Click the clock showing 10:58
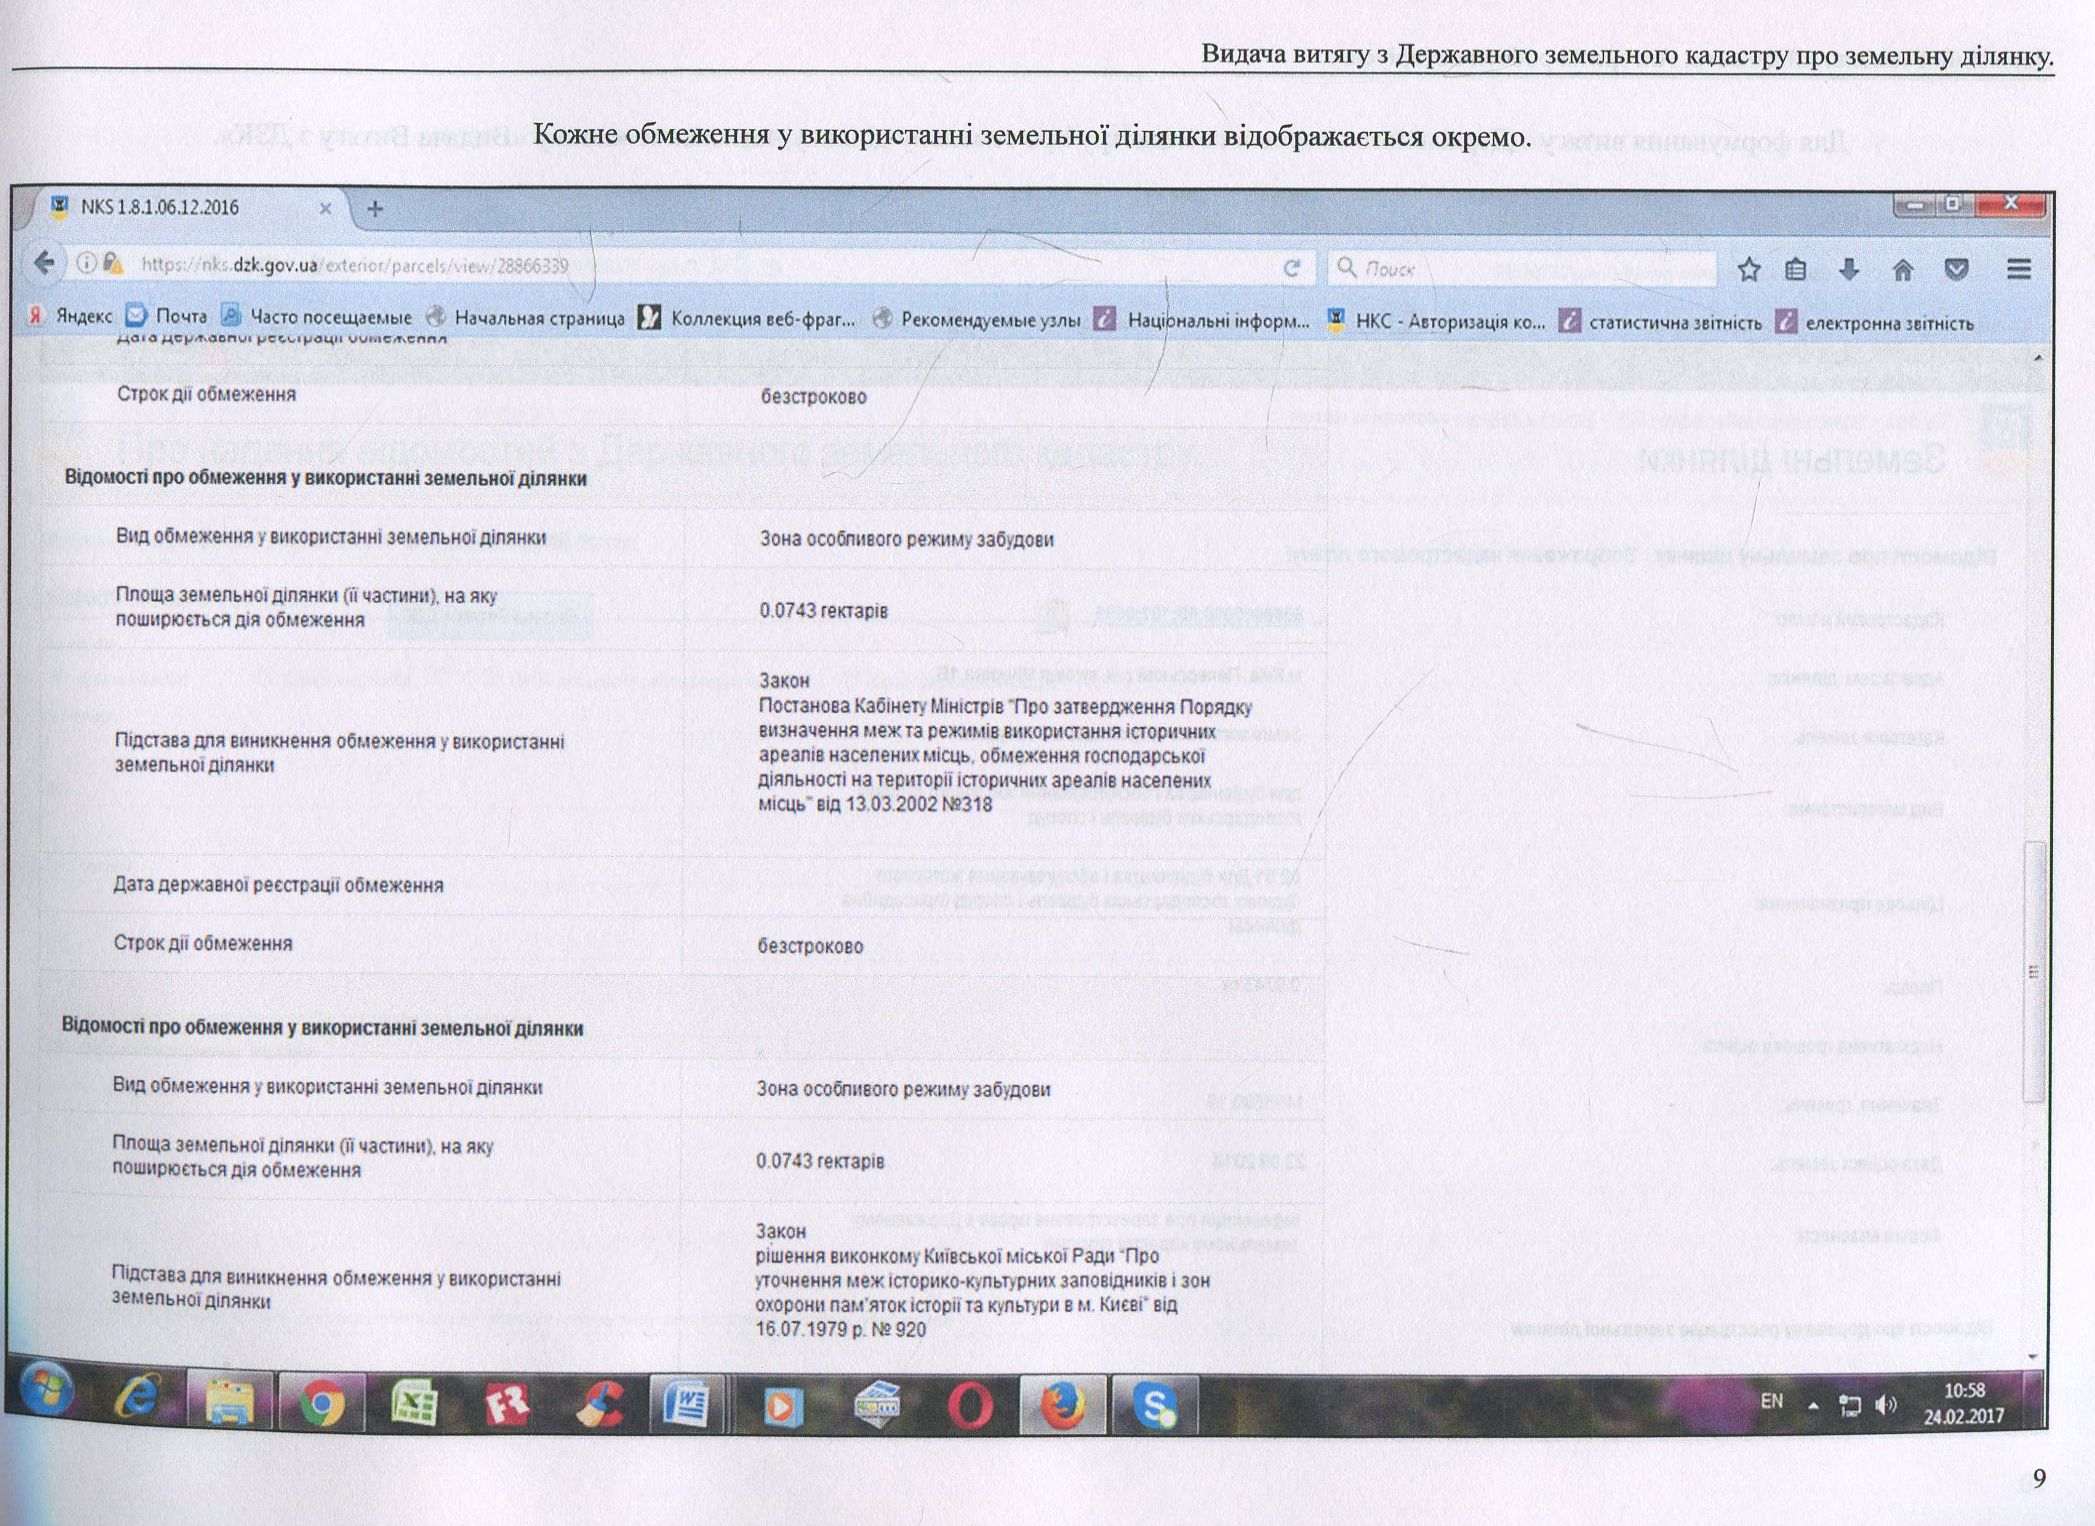Screen dimensions: 2095x1526 1964,1404
